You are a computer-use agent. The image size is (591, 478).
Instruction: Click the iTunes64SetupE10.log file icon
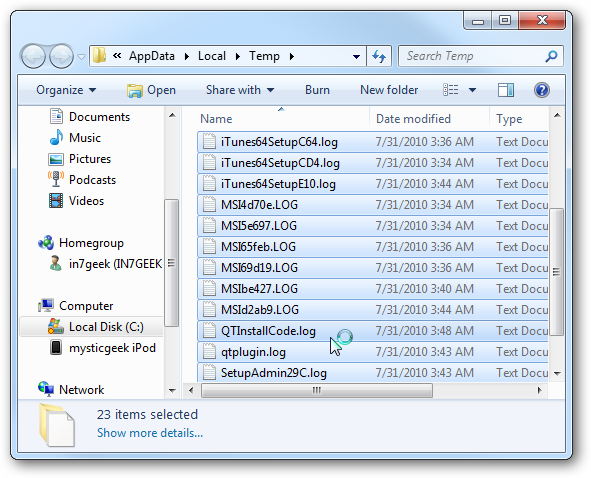[209, 184]
